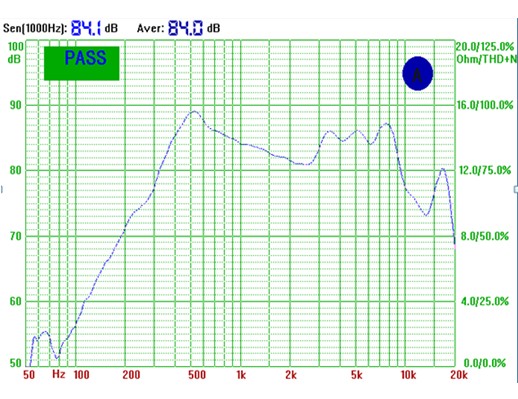Viewport: 518px width, 399px height.
Task: Click the blue circle channel A marker
Action: pyautogui.click(x=418, y=74)
